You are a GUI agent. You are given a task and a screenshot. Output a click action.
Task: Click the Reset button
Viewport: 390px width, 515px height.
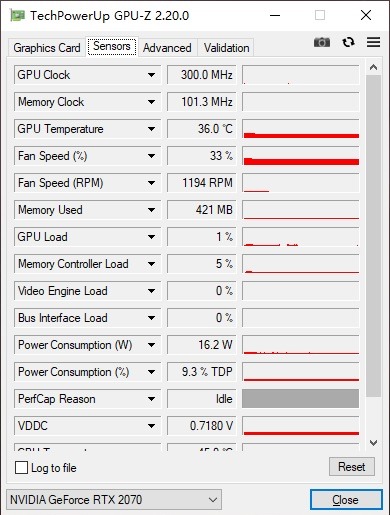coord(352,467)
